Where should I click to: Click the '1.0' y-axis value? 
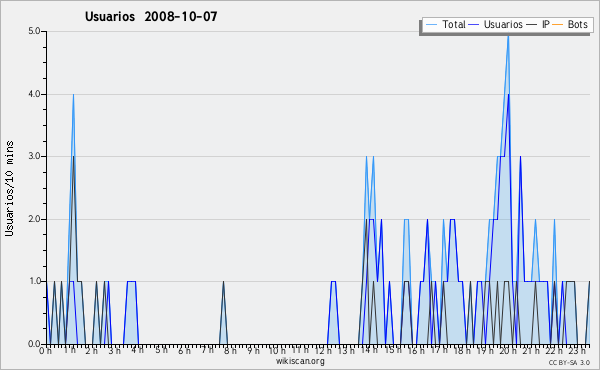coord(34,282)
